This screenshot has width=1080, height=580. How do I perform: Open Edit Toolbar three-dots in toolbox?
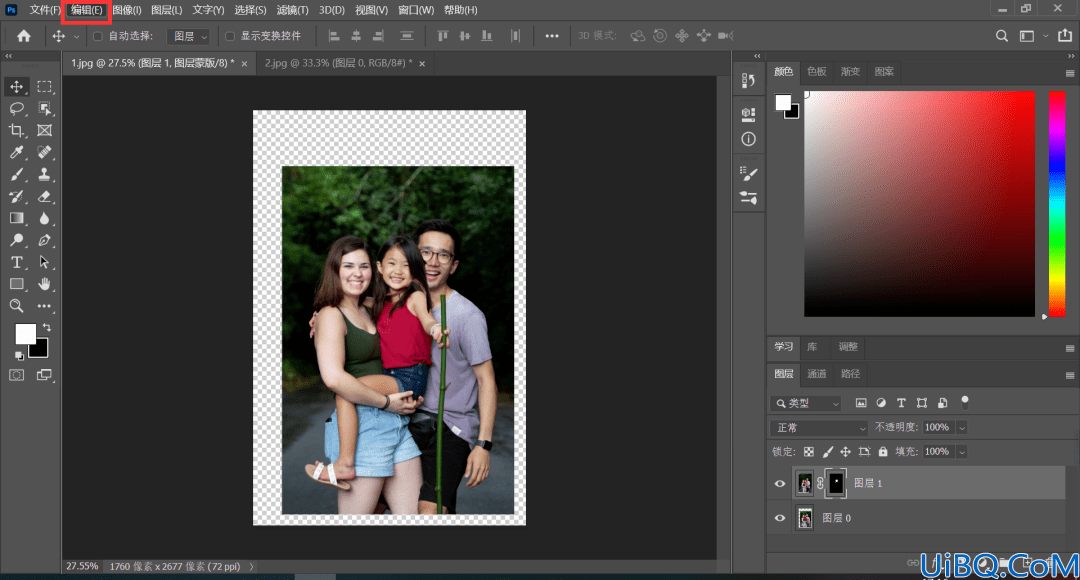(44, 306)
